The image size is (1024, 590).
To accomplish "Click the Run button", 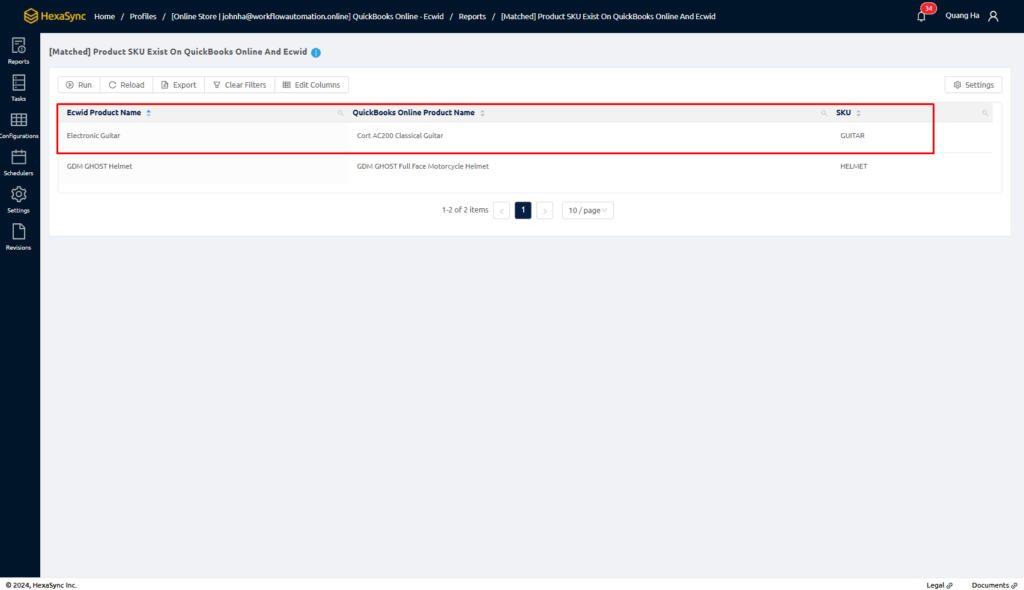I will coord(79,85).
